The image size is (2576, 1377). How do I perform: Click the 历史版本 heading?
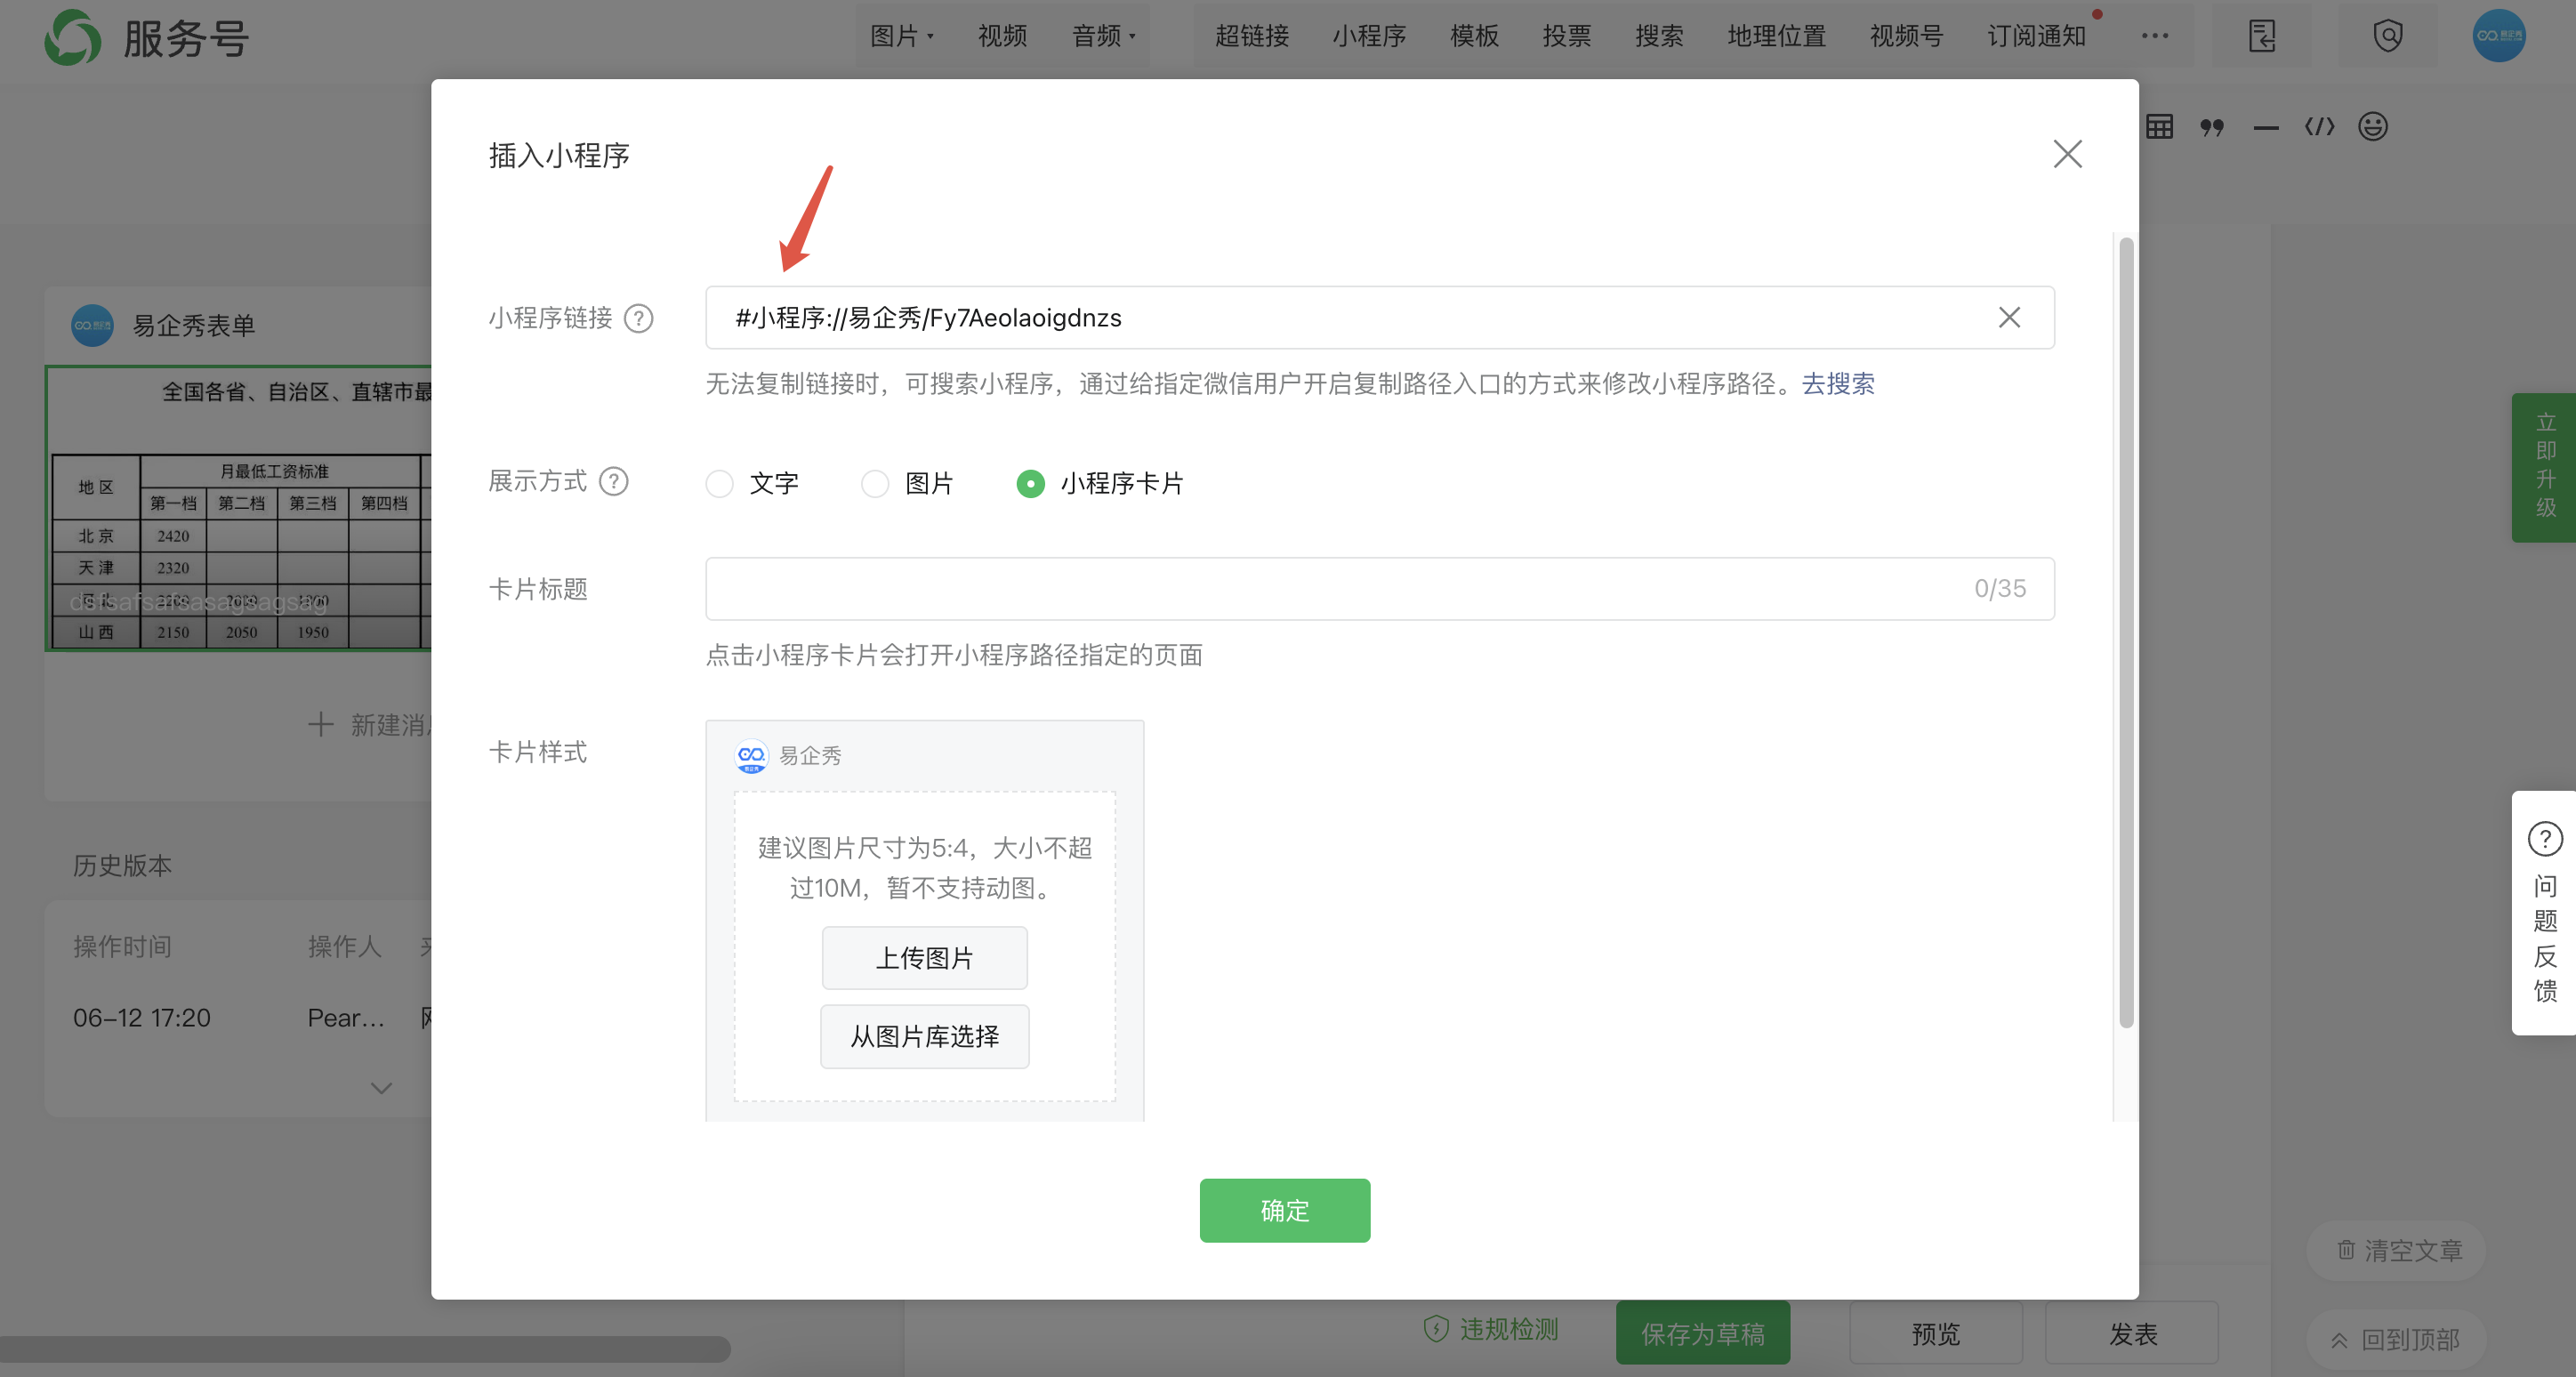point(122,865)
